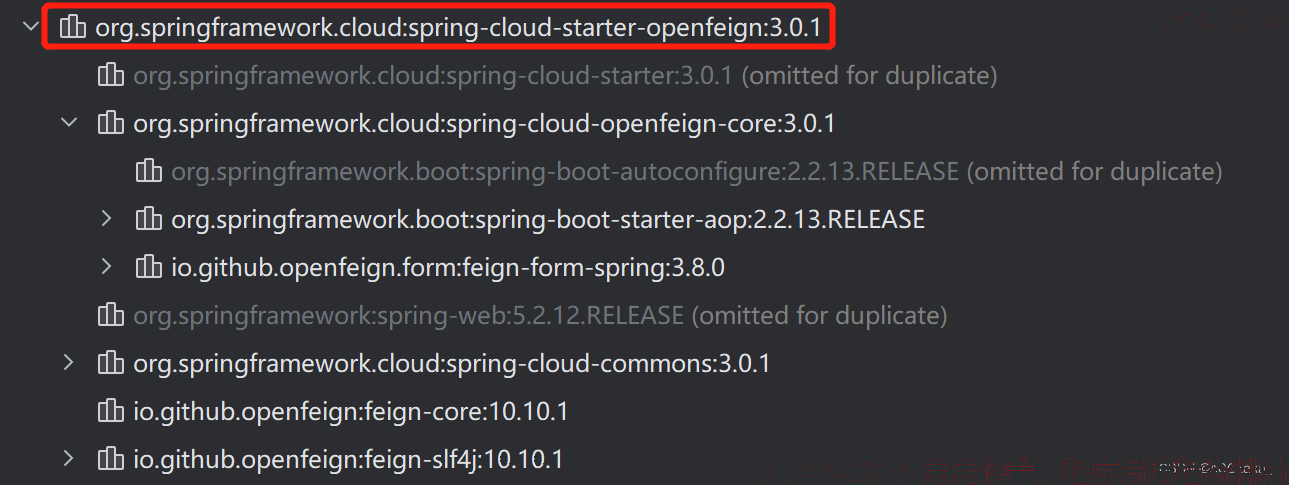Image resolution: width=1289 pixels, height=485 pixels.
Task: Click library icon beside feign-slf4j:10.10.1
Action: pos(110,459)
